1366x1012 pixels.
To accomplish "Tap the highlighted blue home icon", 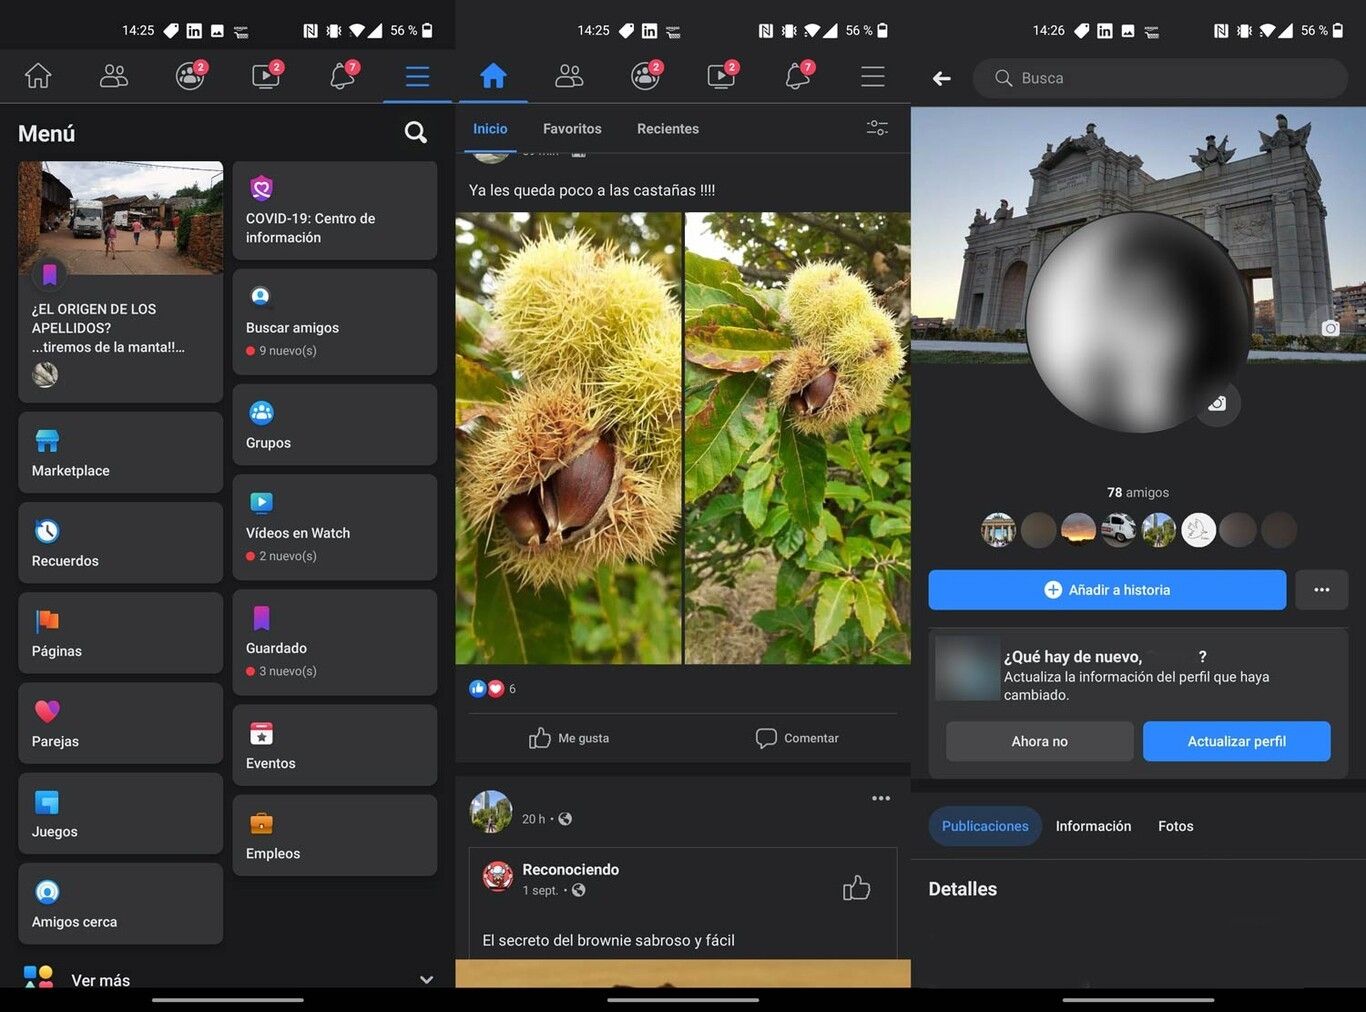I will 493,76.
